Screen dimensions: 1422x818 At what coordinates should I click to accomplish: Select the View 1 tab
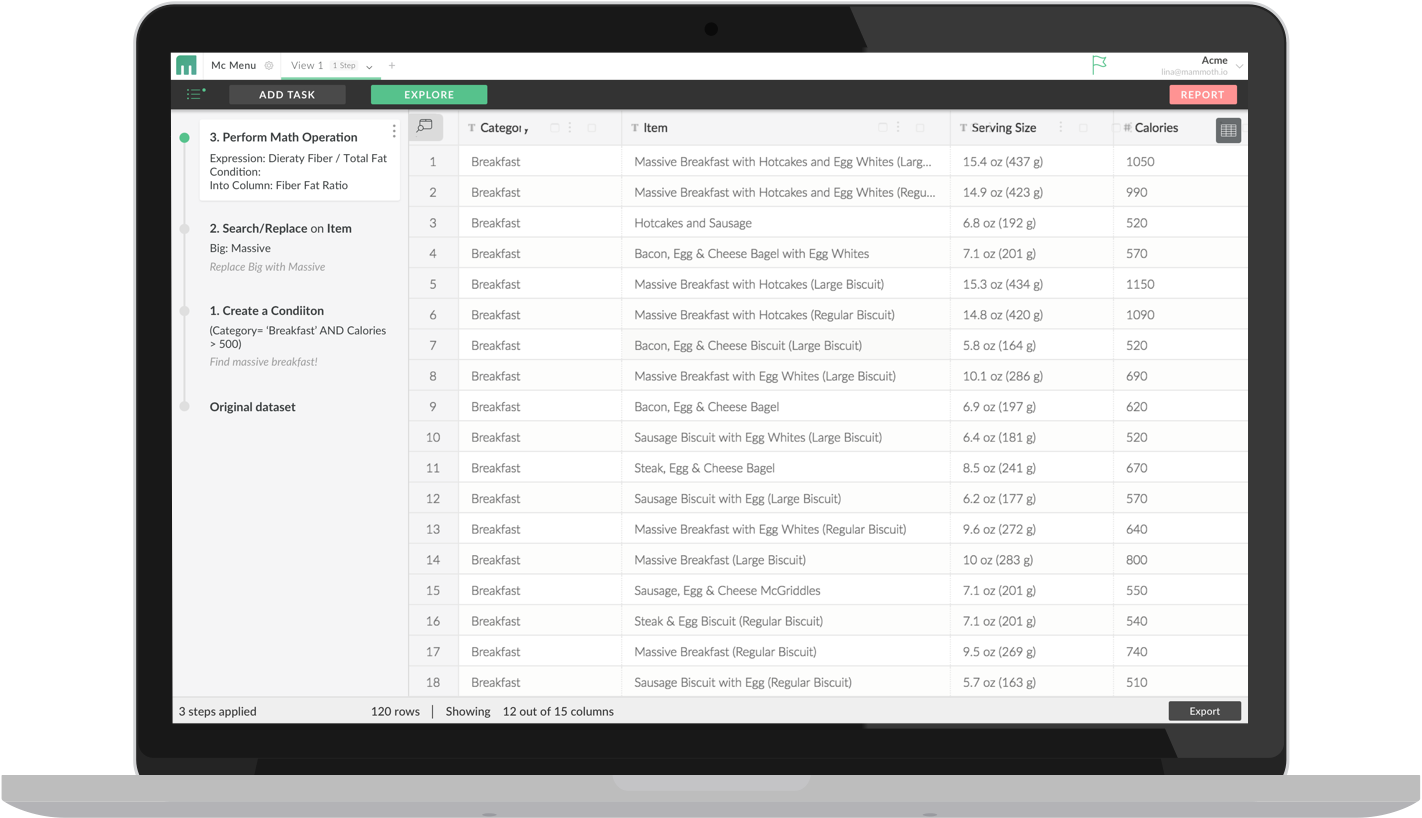pyautogui.click(x=306, y=65)
